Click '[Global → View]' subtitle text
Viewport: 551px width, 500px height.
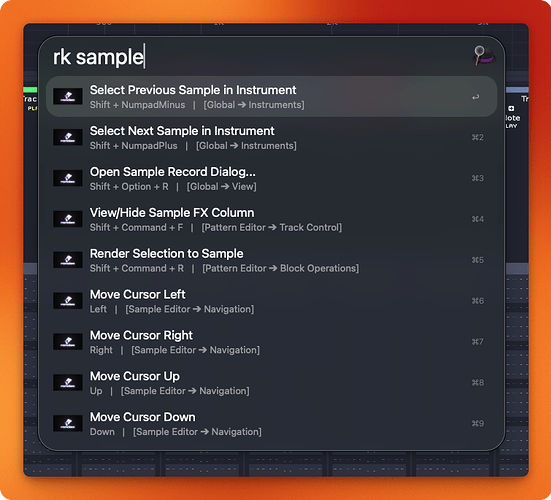221,187
